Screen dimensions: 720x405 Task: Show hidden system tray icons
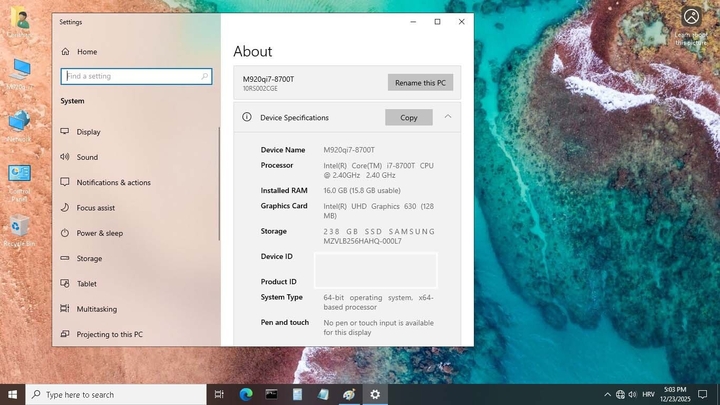tap(607, 394)
